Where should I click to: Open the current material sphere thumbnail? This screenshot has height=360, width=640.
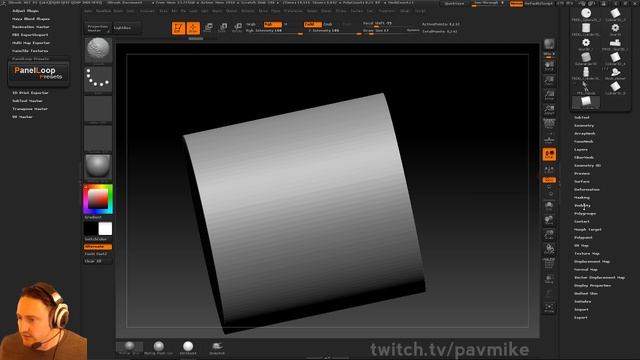[98, 167]
